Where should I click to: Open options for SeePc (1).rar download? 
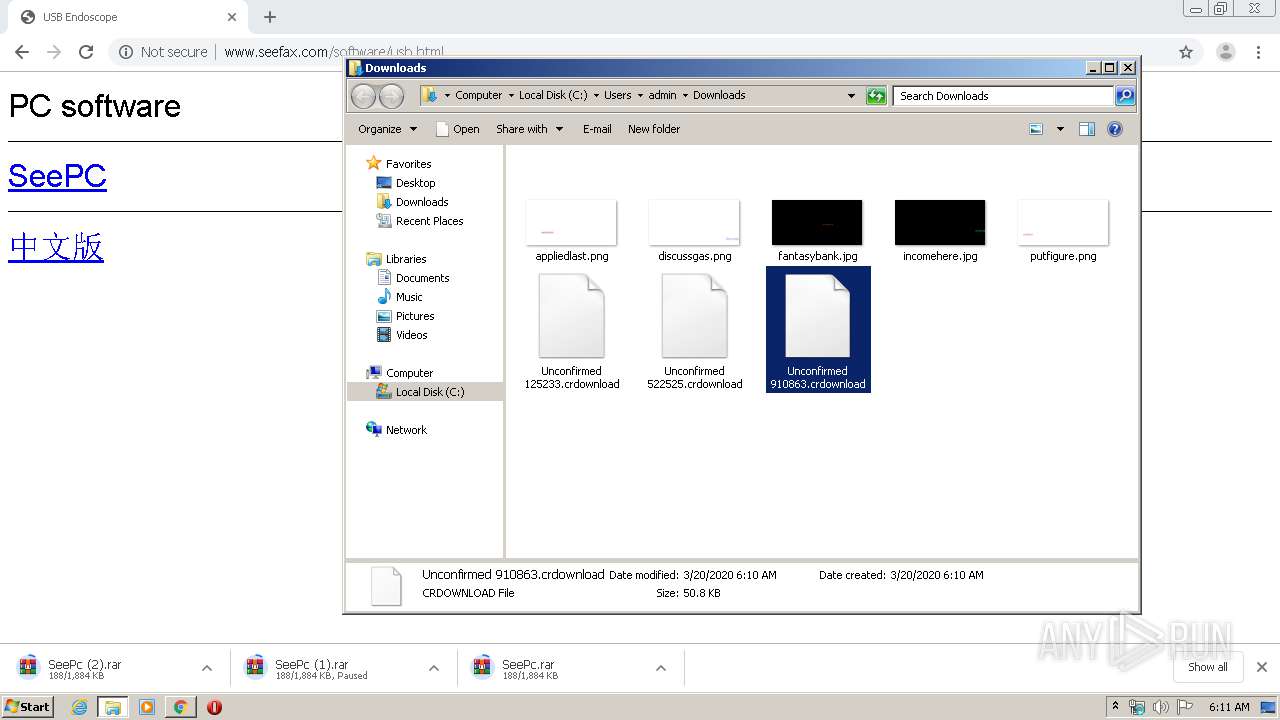coord(434,668)
